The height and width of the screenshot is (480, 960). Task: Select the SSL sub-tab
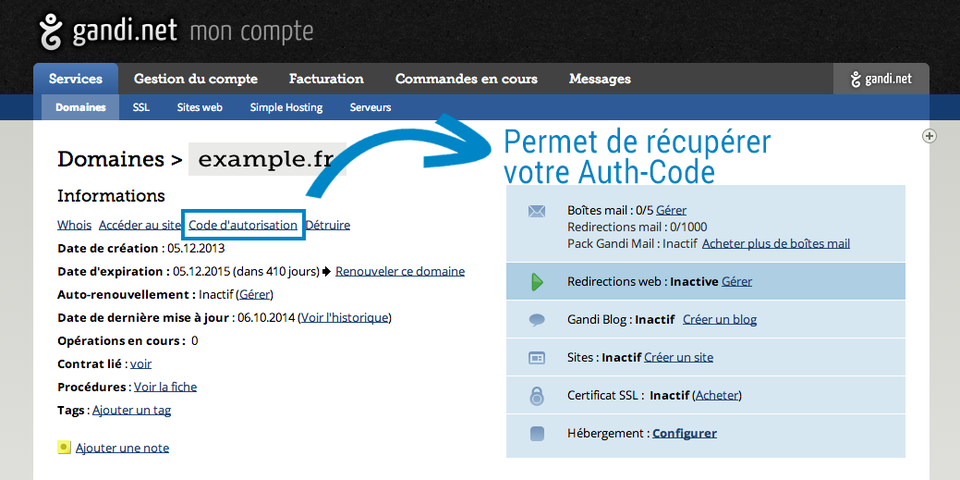pyautogui.click(x=141, y=108)
